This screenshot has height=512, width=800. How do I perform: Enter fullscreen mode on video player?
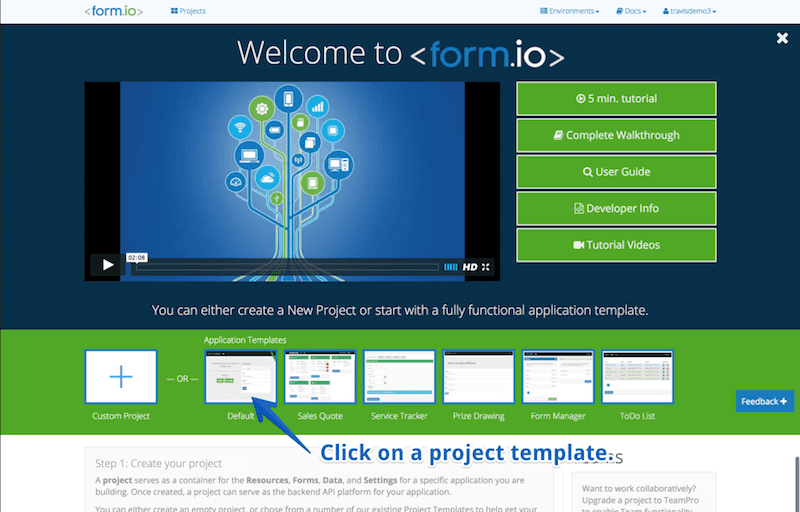pos(486,267)
